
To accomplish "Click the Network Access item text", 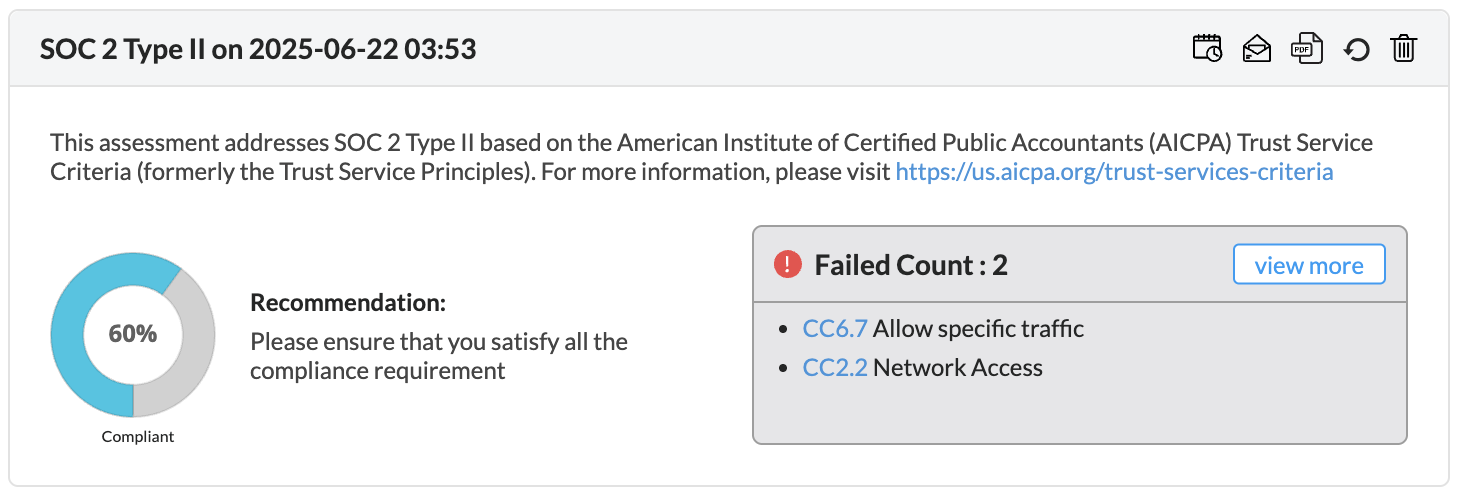I will (x=957, y=368).
